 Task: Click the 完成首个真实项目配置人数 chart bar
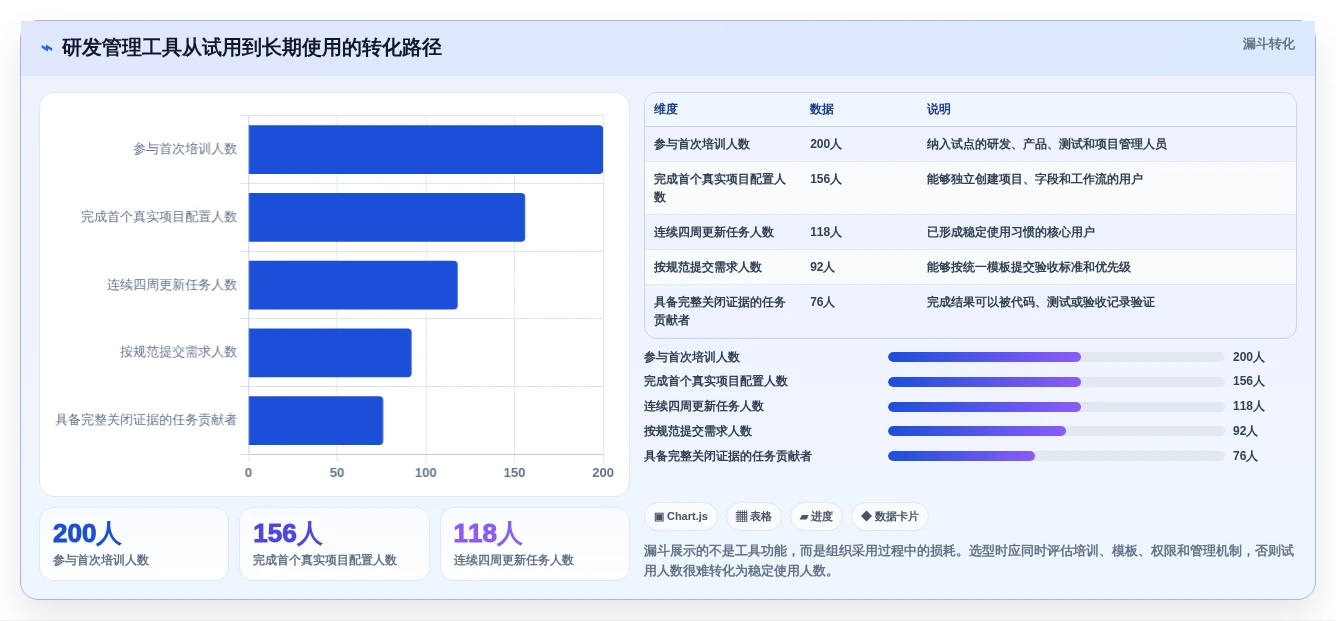(x=387, y=217)
